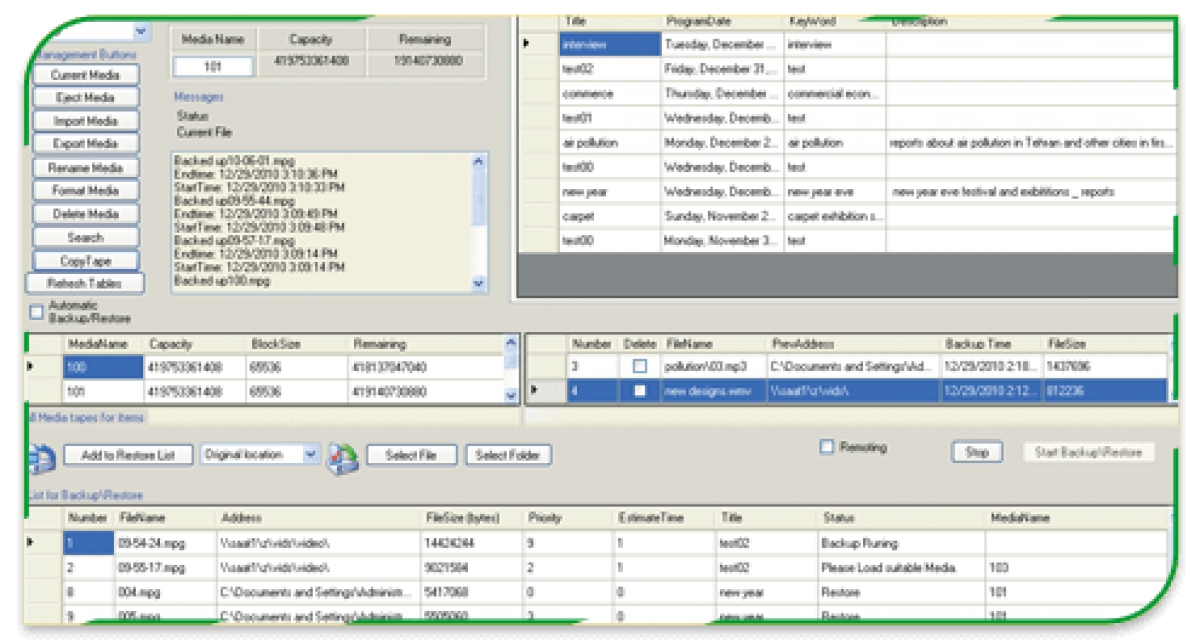Click Refresh Tables button

[85, 284]
